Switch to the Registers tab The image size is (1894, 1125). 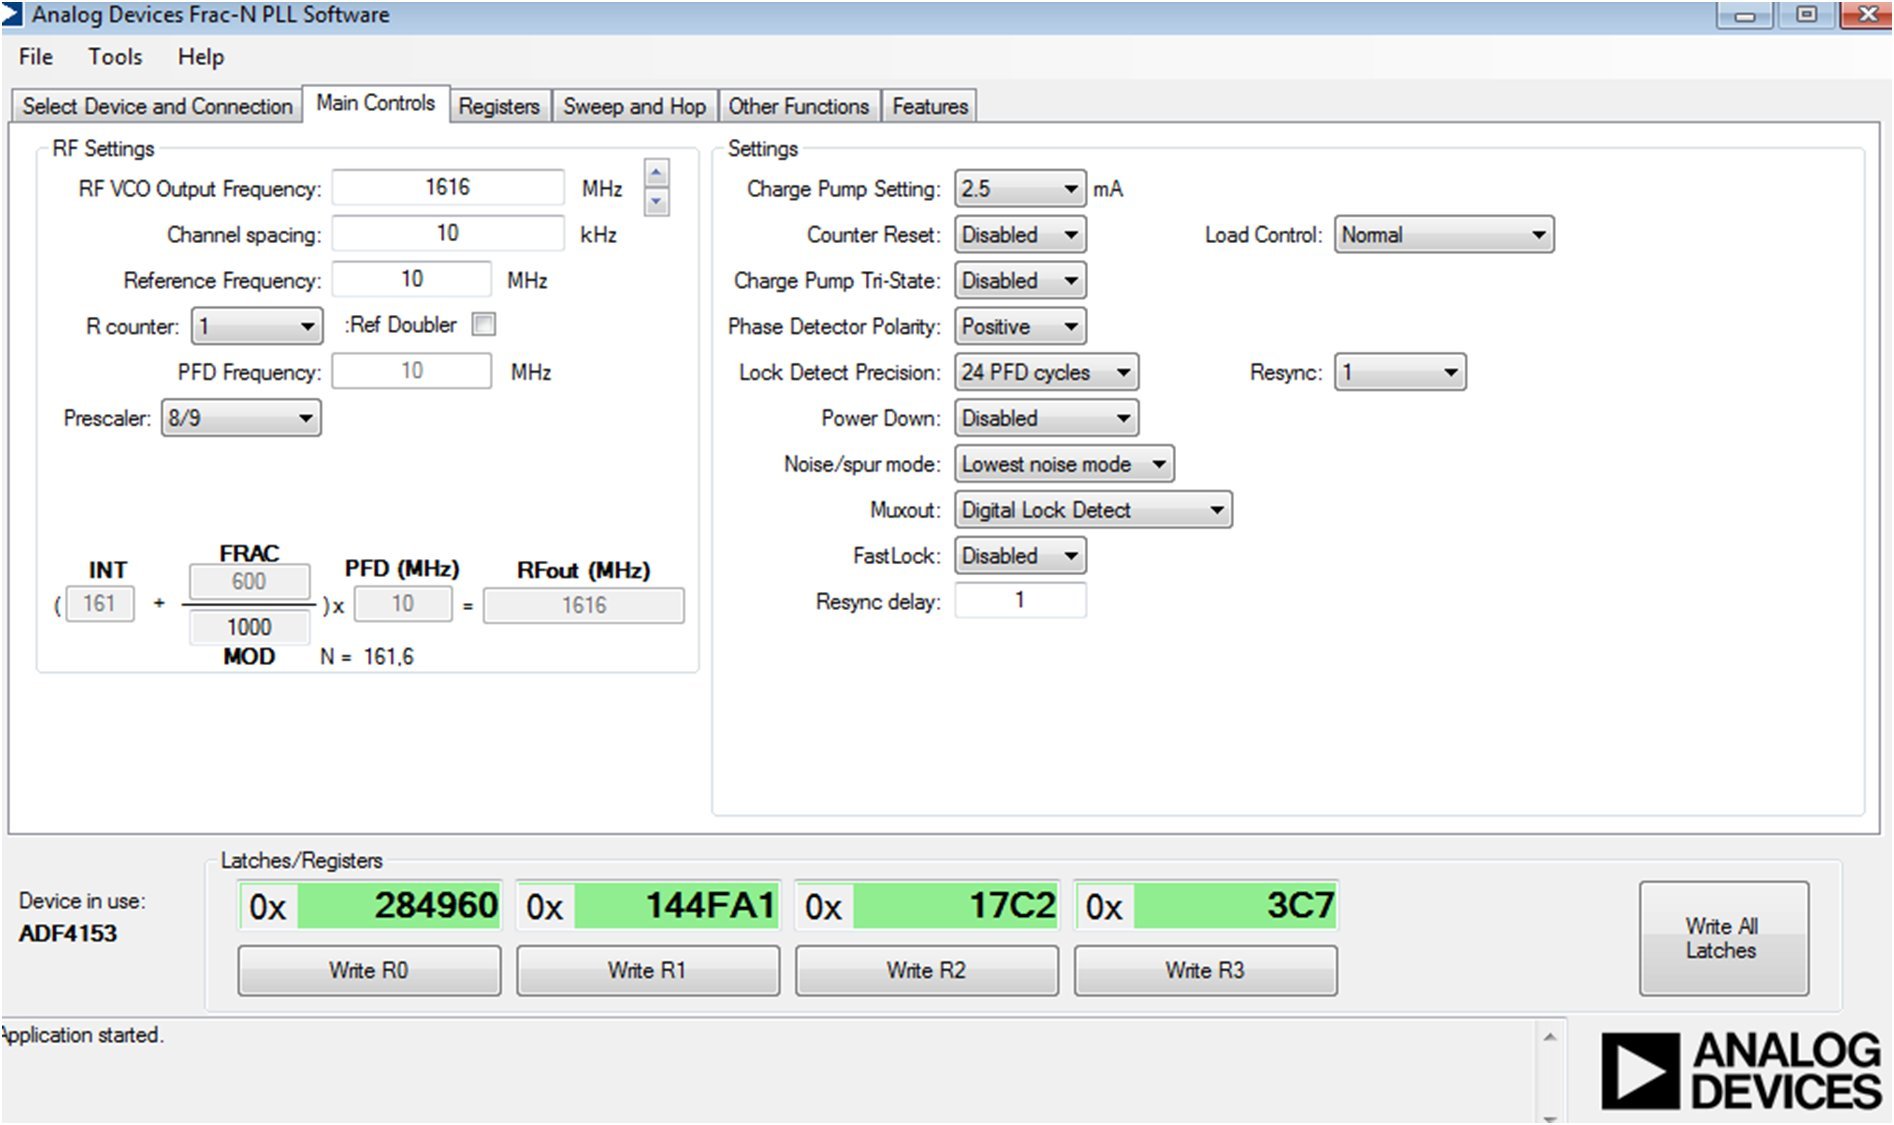point(499,106)
